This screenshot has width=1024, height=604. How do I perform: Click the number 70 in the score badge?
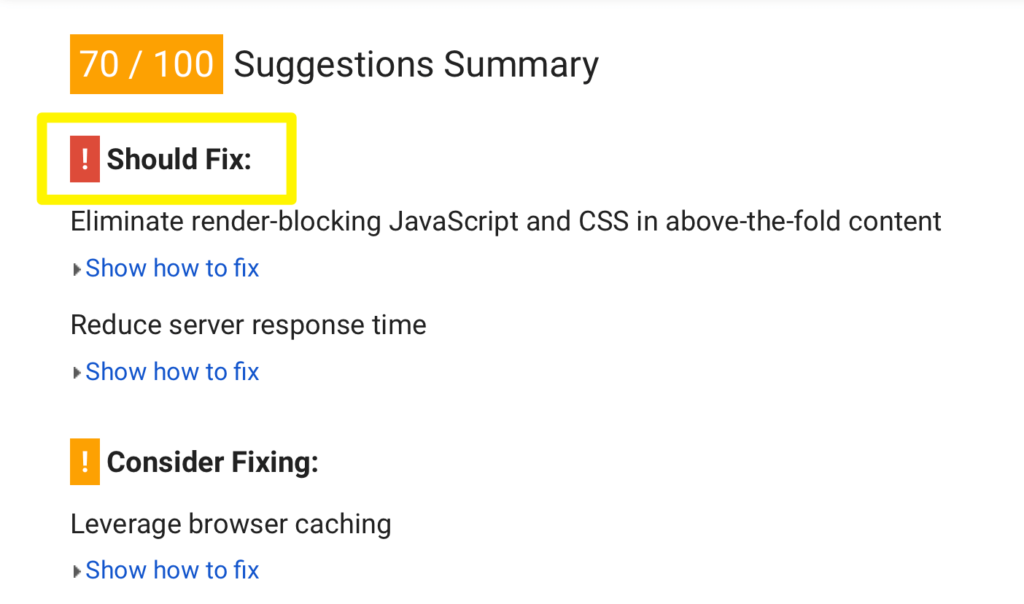click(x=99, y=64)
